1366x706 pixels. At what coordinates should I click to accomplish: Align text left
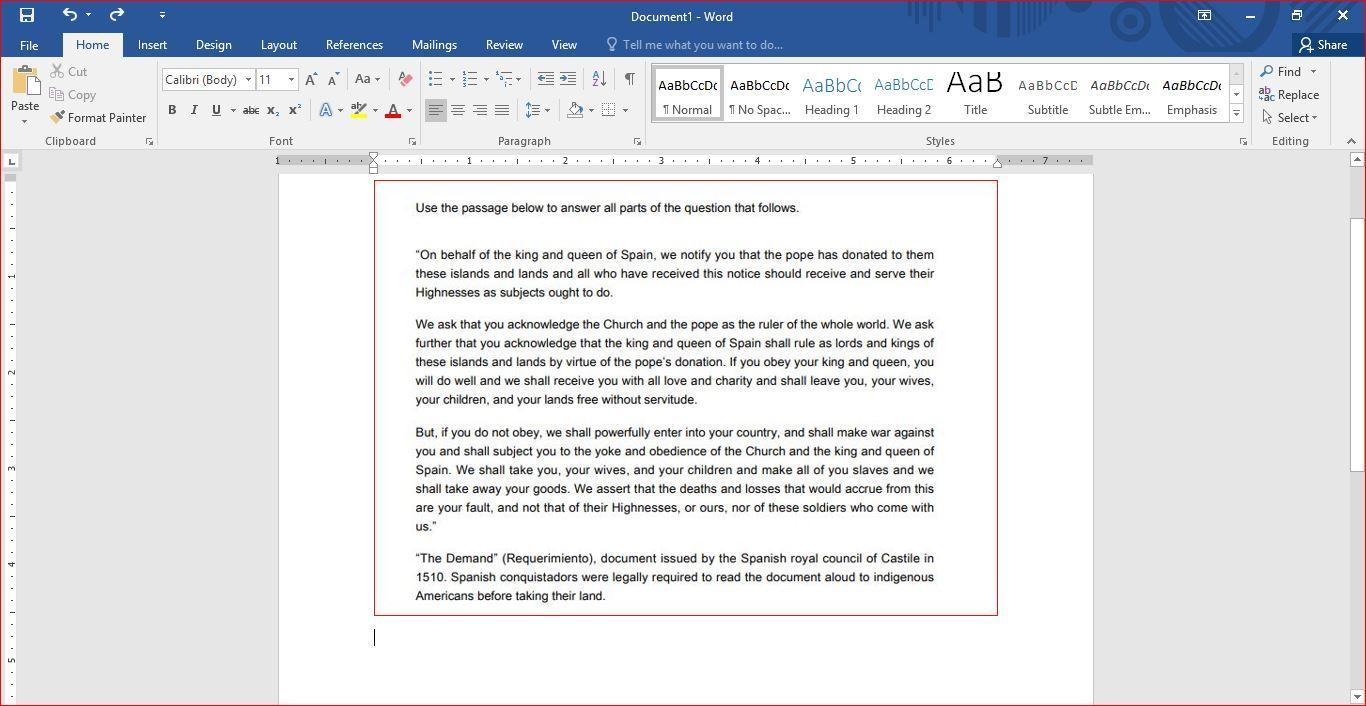[435, 110]
